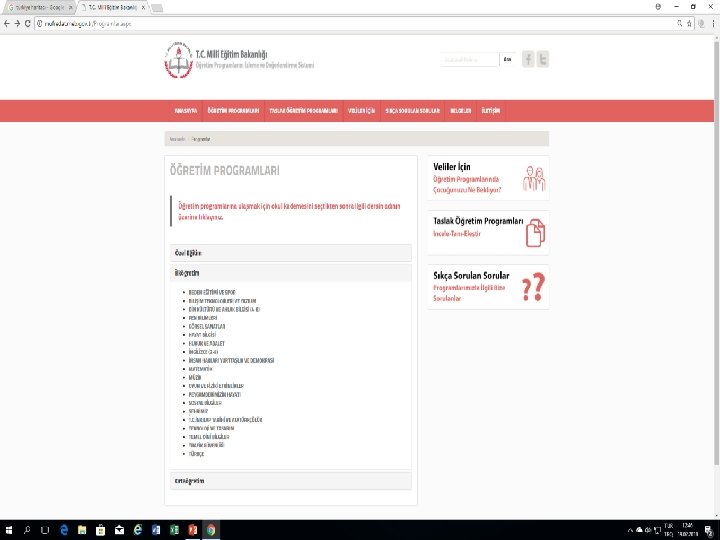
Task: Open the DİN KÜLTÜRÜ VE AHLAK BİLGİSİ program
Action: pyautogui.click(x=224, y=309)
